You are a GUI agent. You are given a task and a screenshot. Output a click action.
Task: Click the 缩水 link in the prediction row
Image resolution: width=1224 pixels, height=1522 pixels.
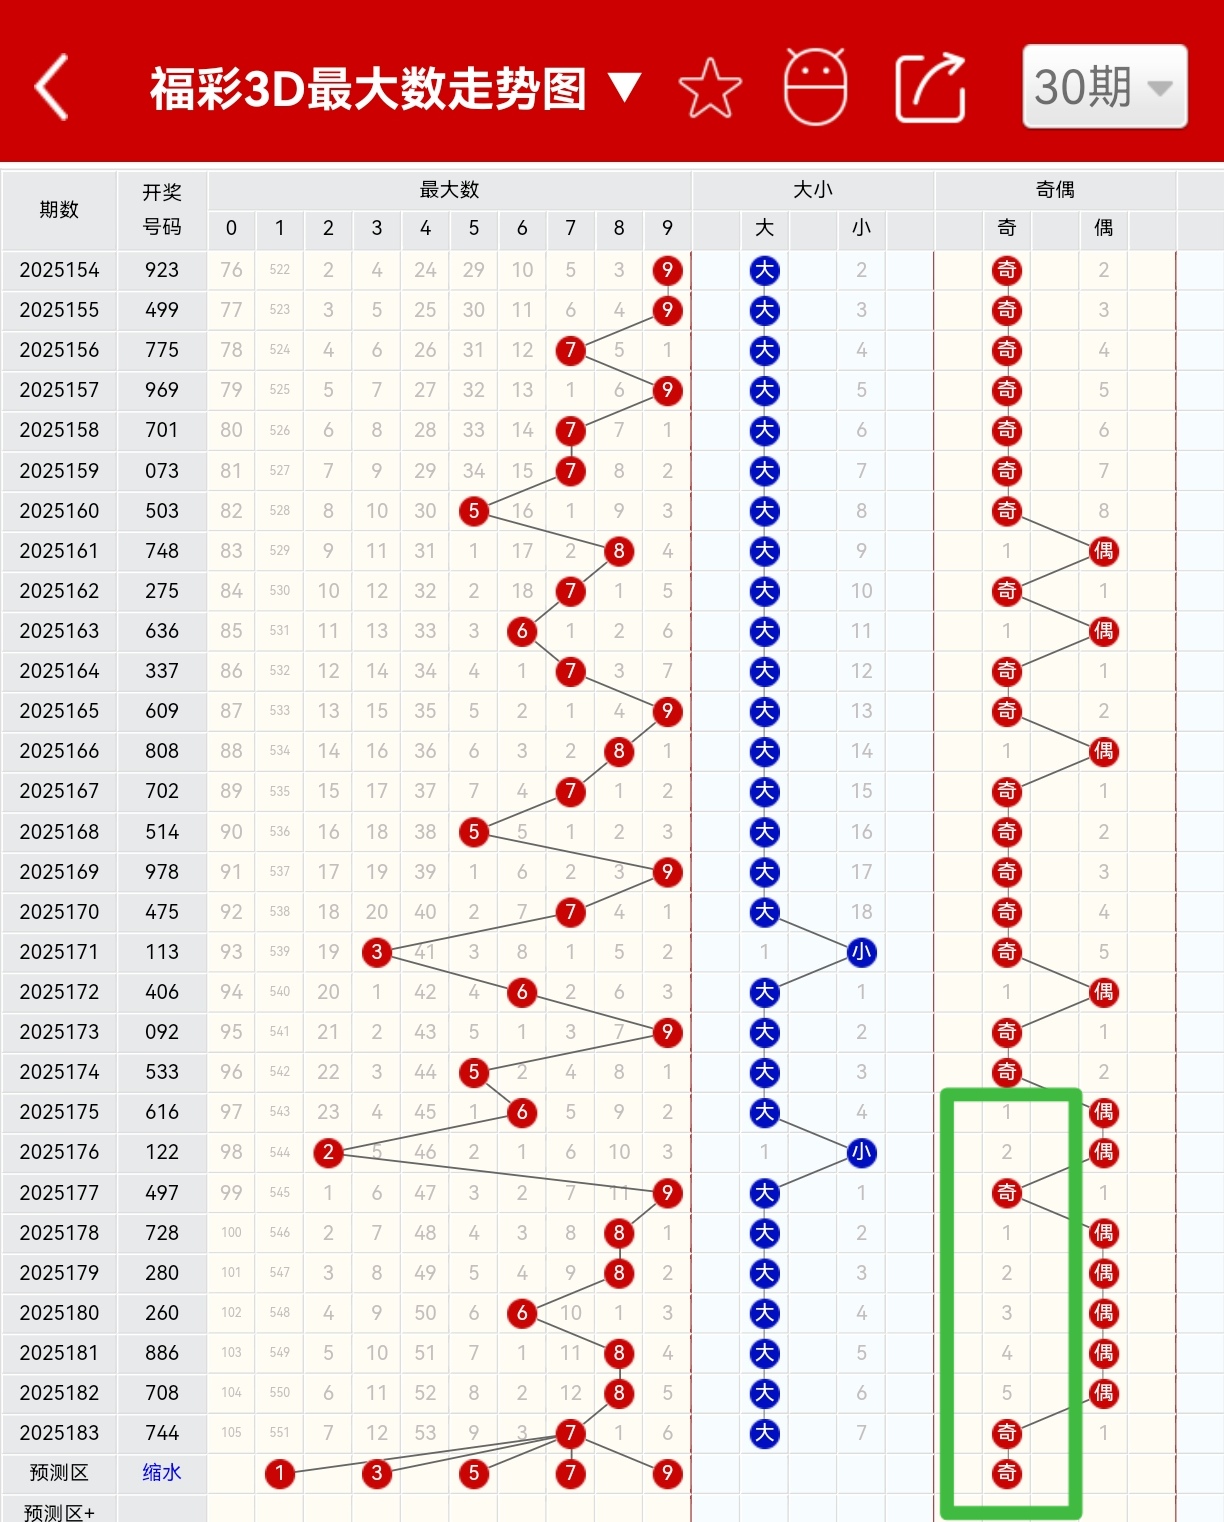(x=161, y=1473)
